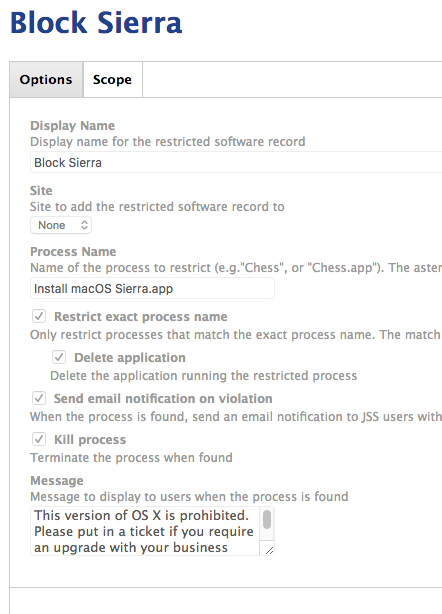Click the up-down arrows on Site selector
The width and height of the screenshot is (442, 614).
pos(84,225)
